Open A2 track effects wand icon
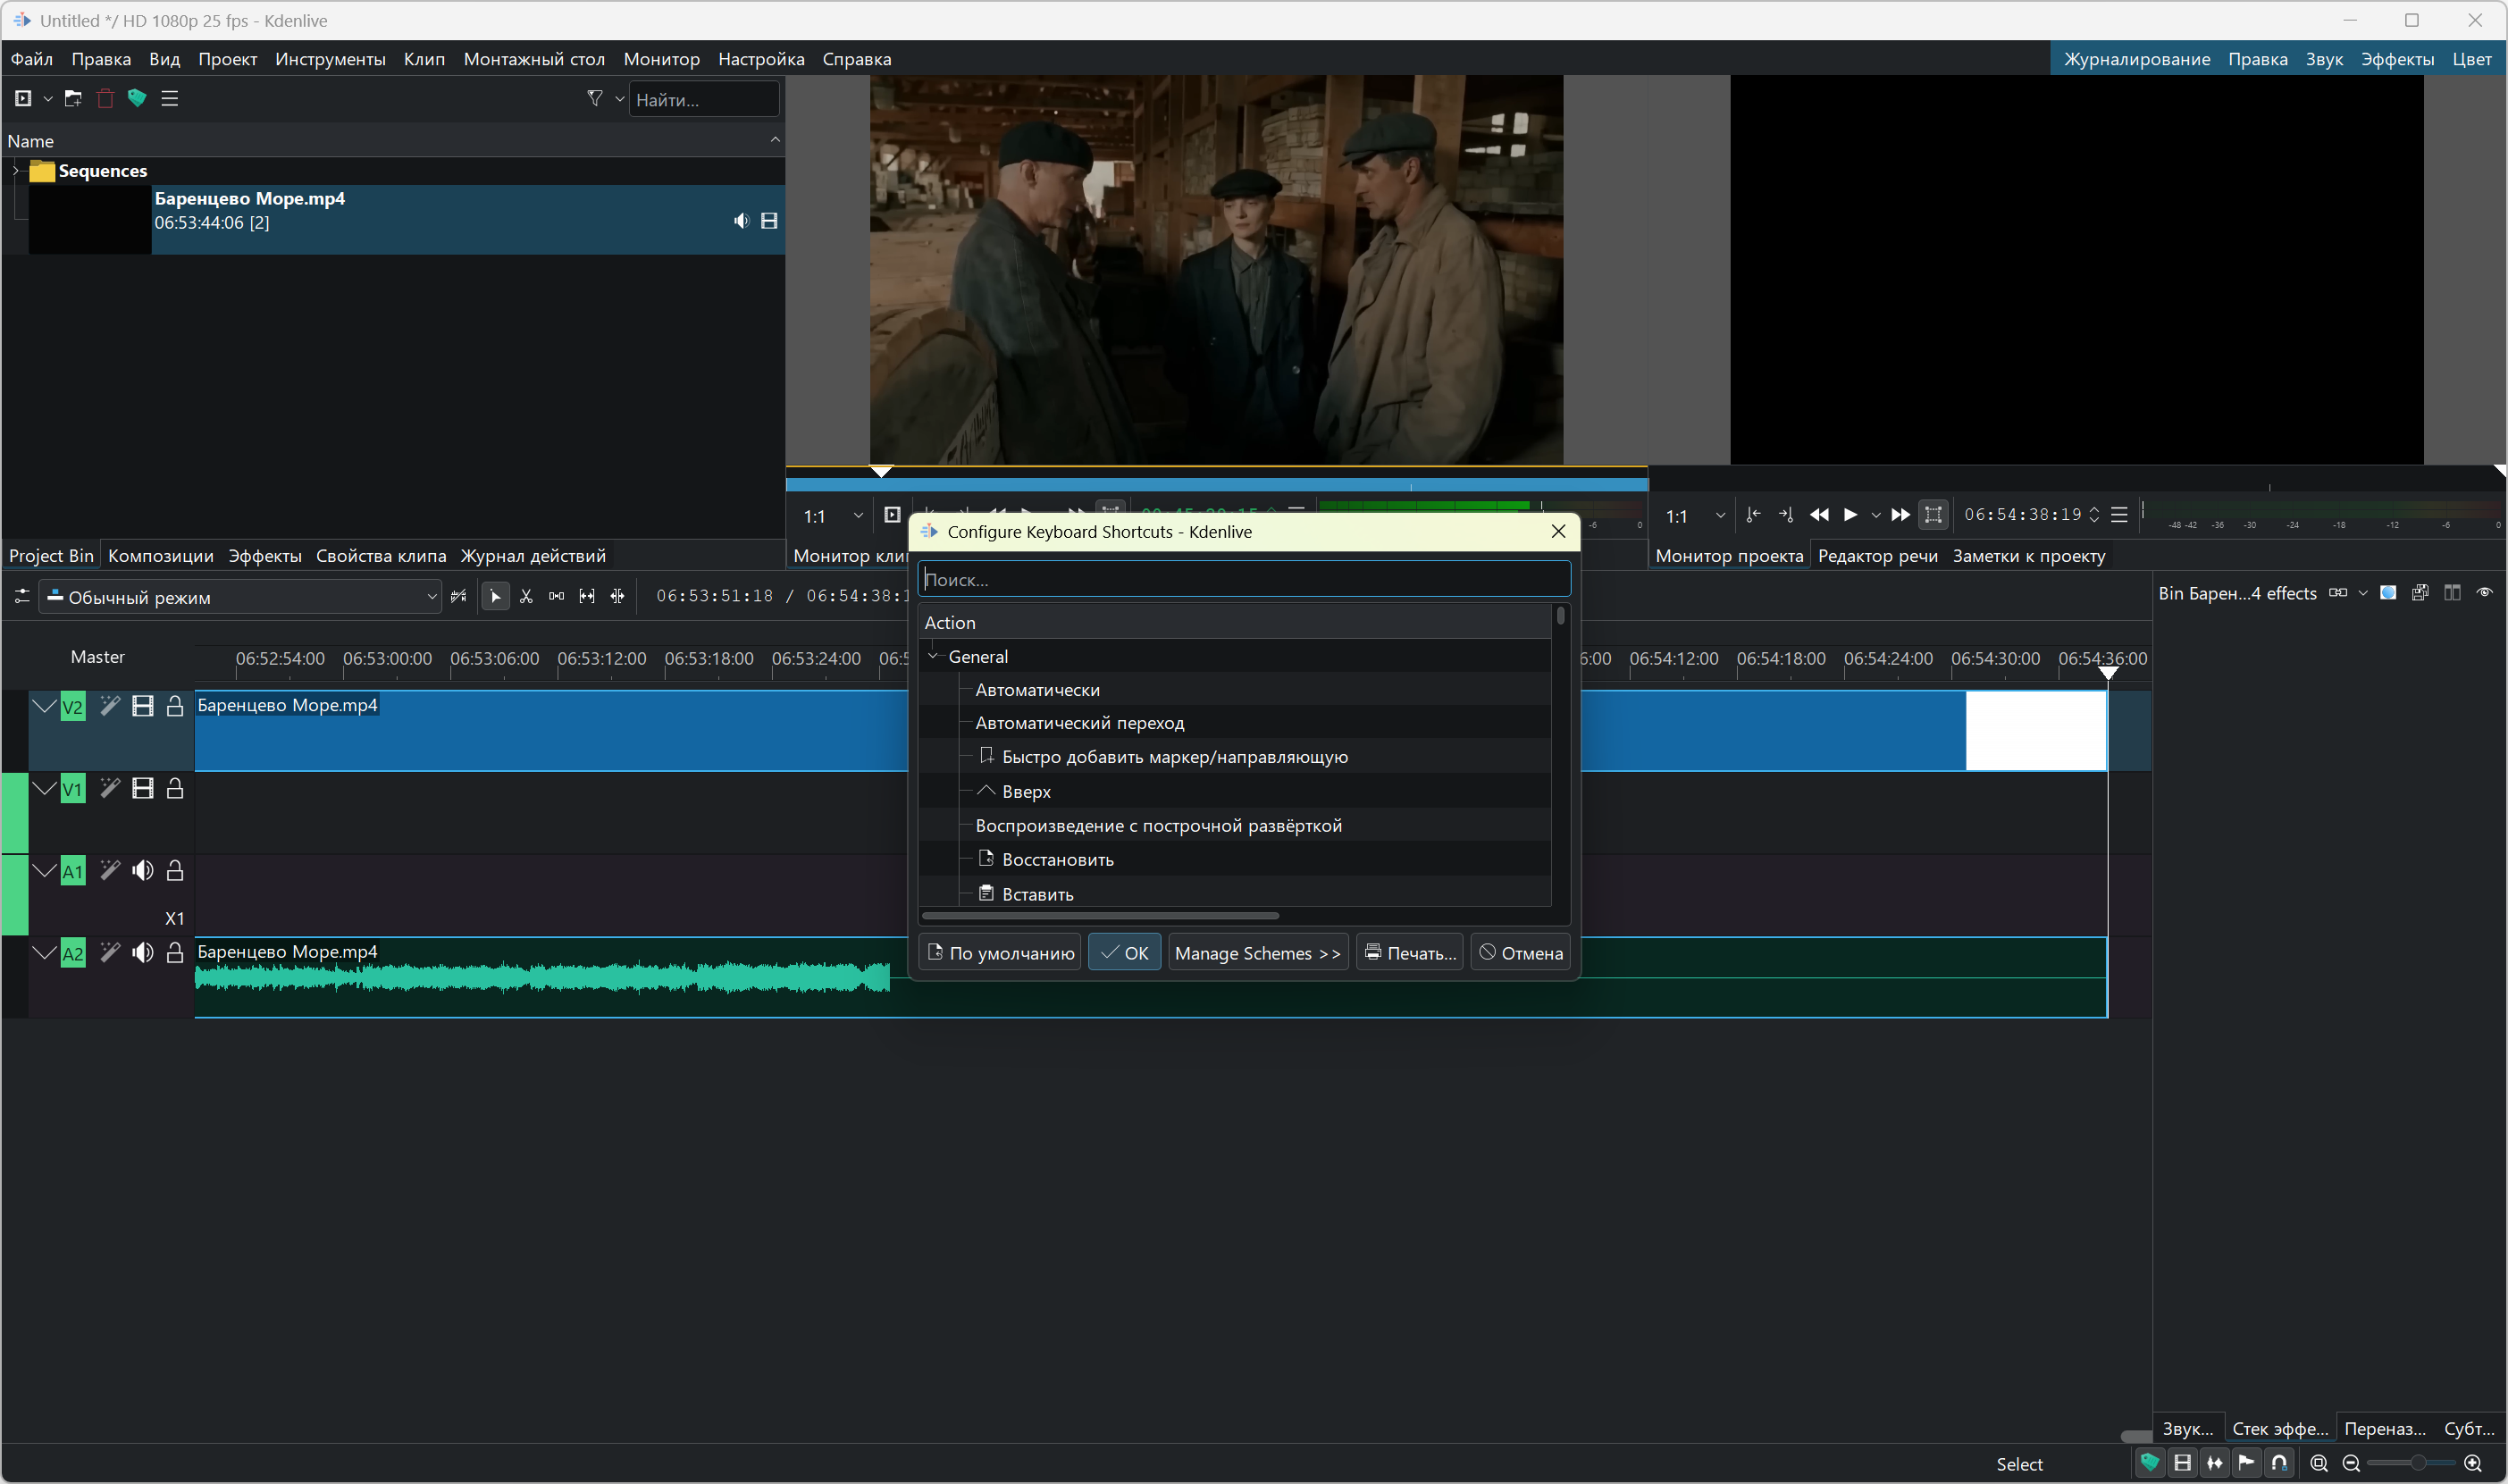The width and height of the screenshot is (2508, 1484). (x=110, y=953)
